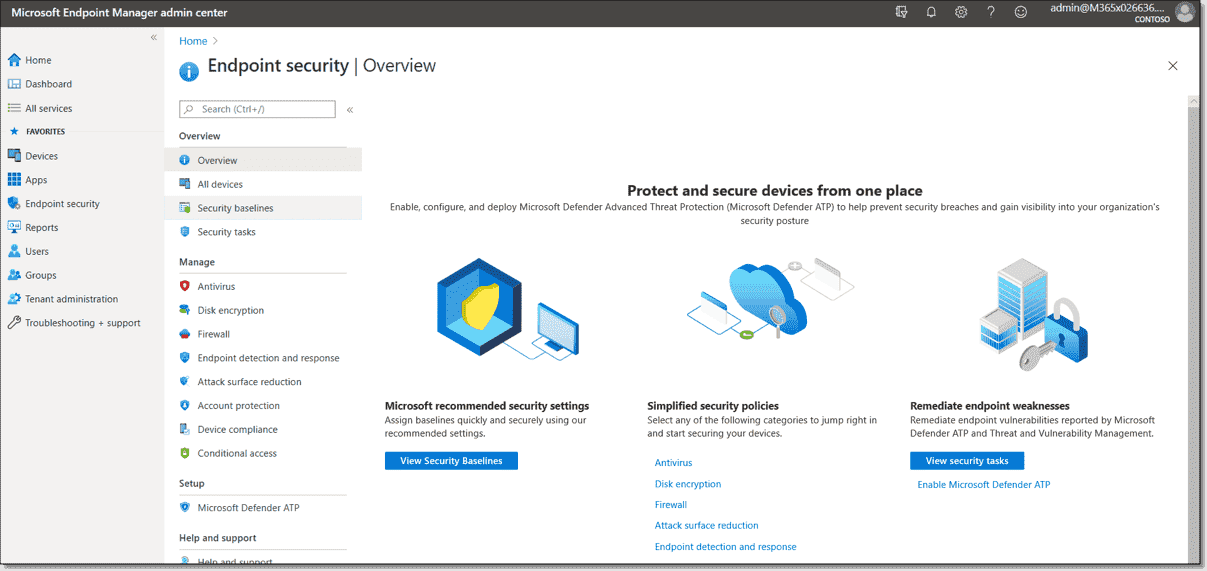Click the Microsoft recommended security settings heading
1207x571 pixels.
point(487,406)
